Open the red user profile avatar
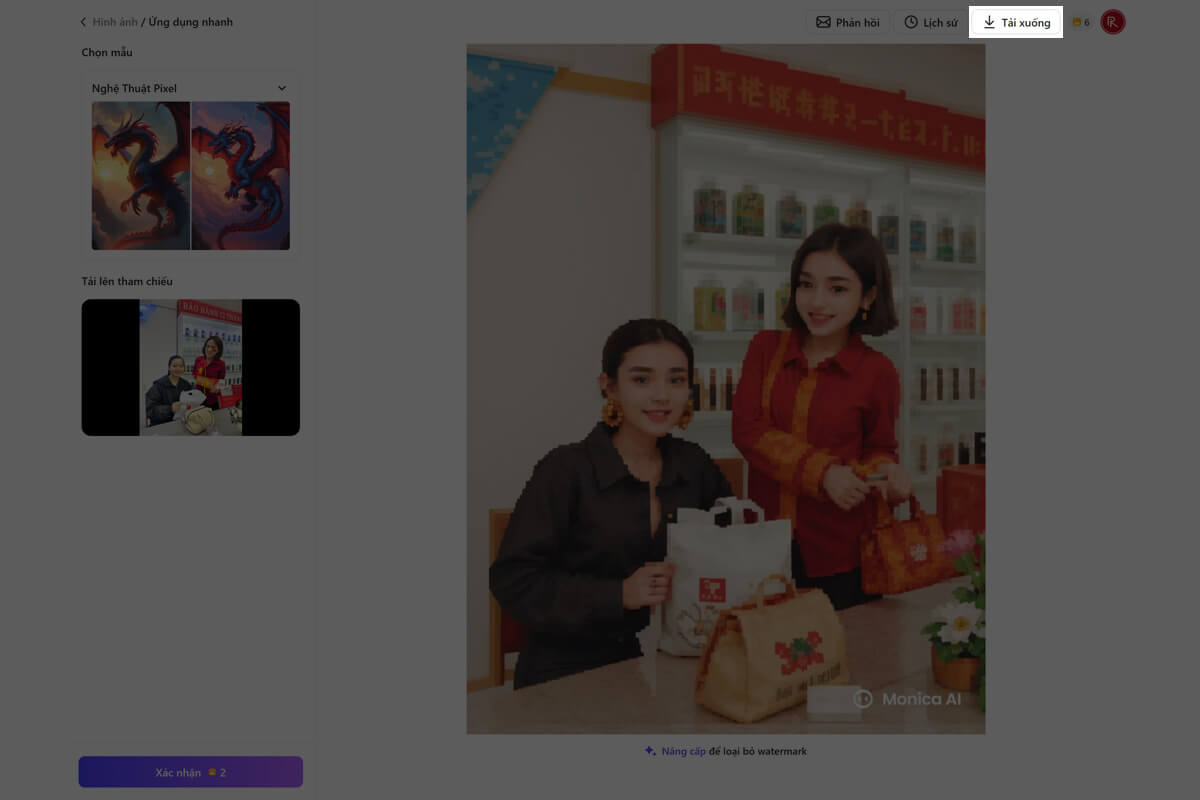The image size is (1200, 800). point(1112,22)
